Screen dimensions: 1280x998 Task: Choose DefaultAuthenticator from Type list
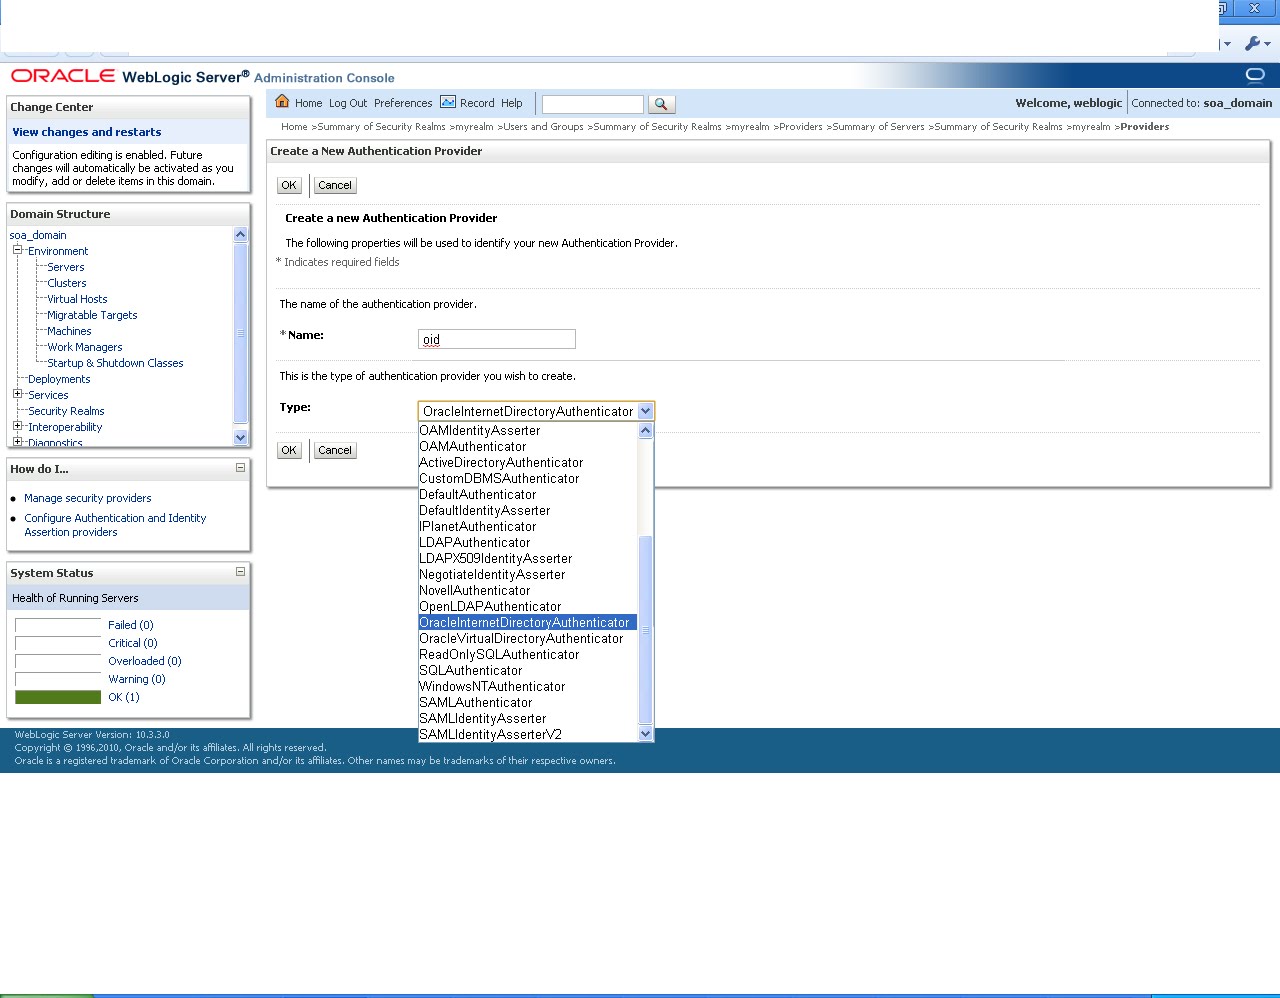(x=527, y=494)
